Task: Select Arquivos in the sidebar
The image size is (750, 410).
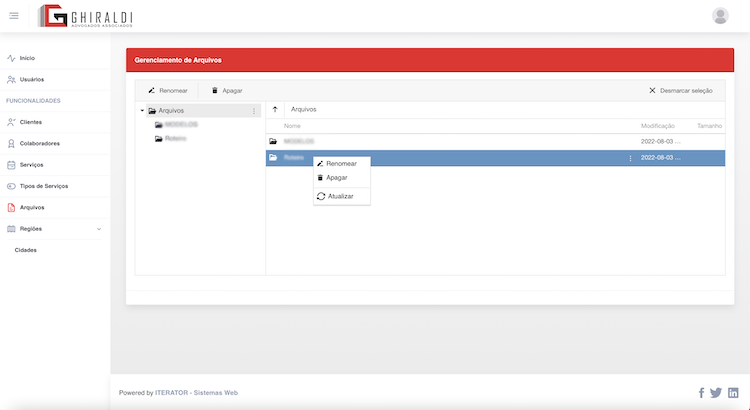Action: [x=32, y=208]
